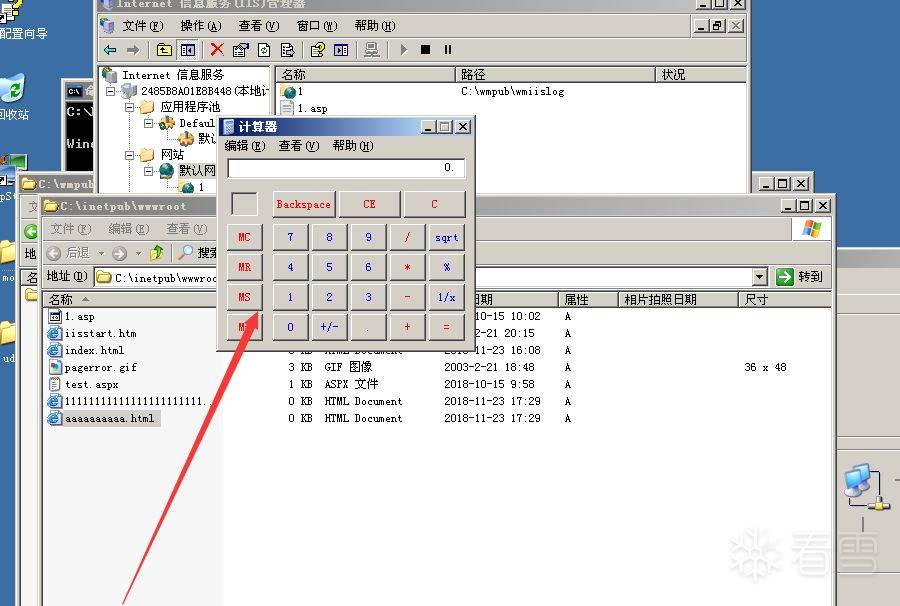This screenshot has width=900, height=606.
Task: Click the equals (=) button in Calculator
Action: 446,327
